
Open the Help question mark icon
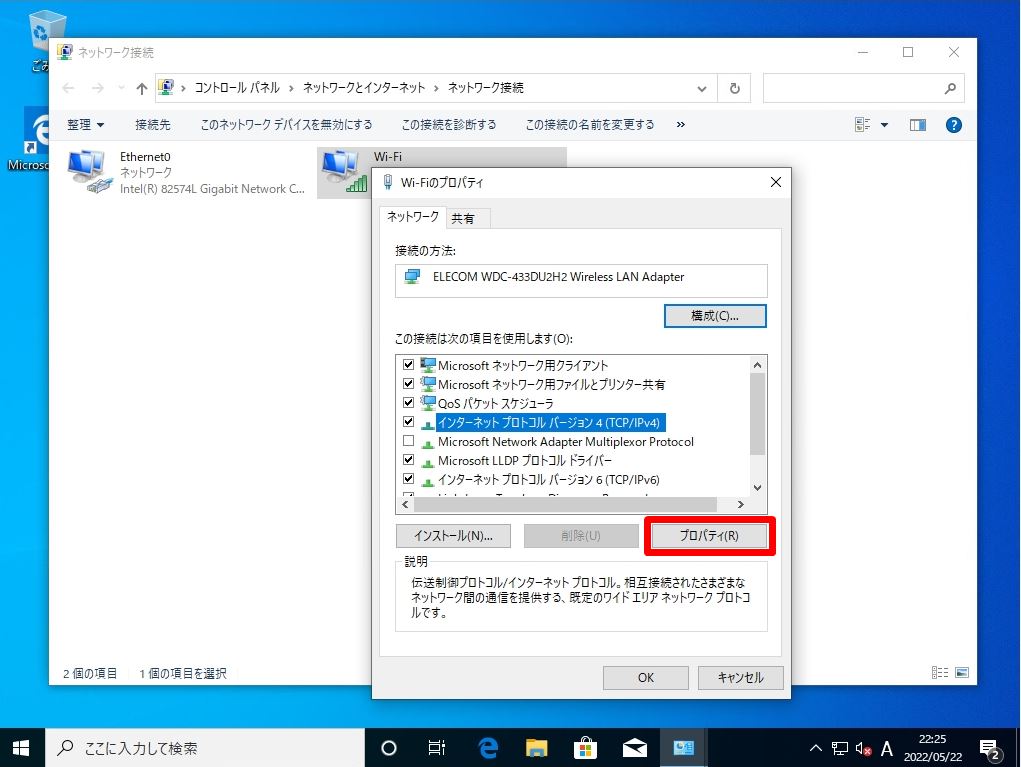953,125
